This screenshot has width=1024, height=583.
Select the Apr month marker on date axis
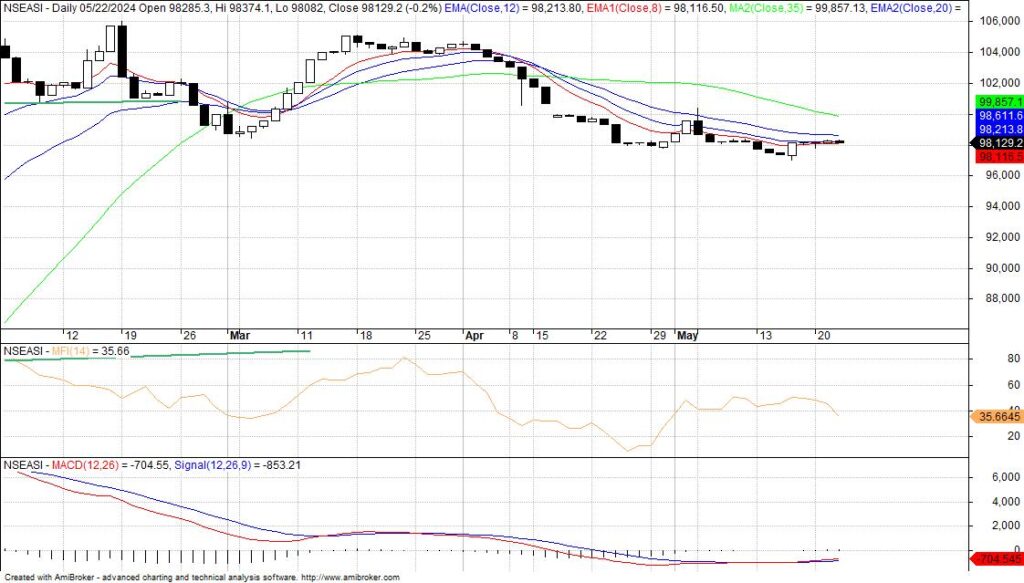[474, 335]
